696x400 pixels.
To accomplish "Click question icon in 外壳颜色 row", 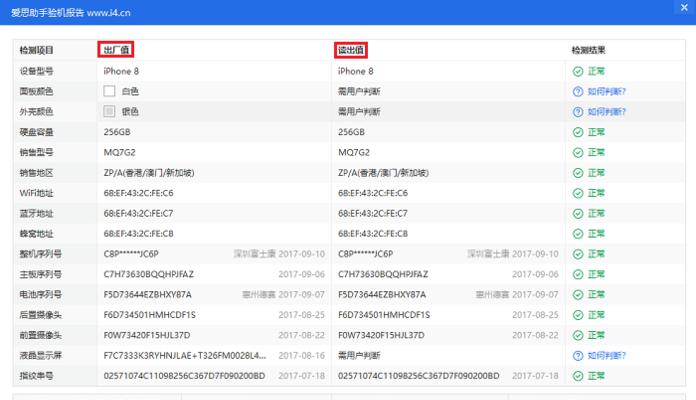I will coord(577,111).
